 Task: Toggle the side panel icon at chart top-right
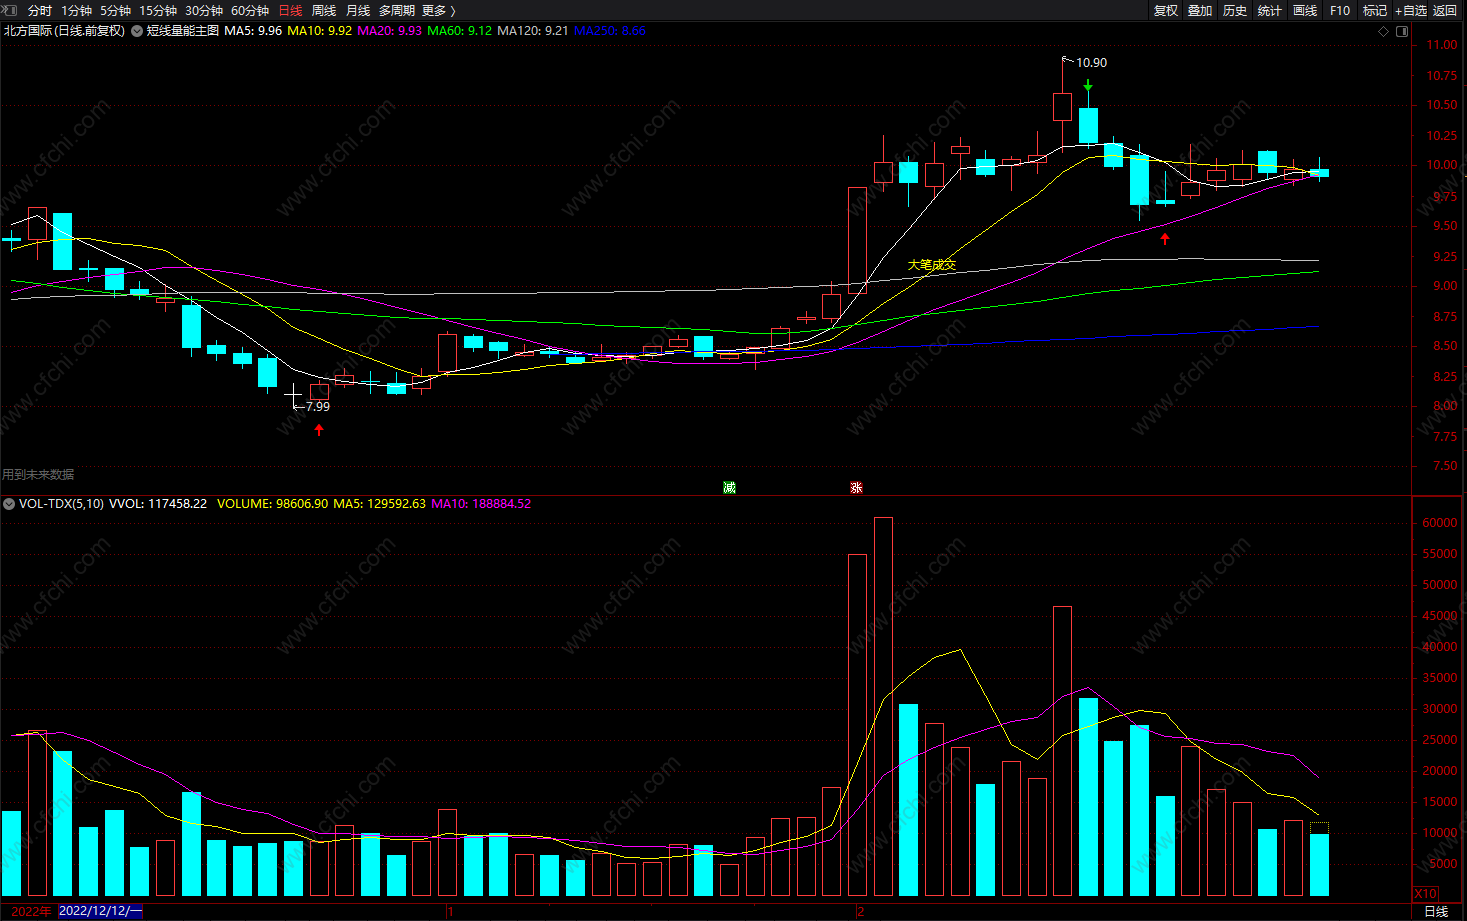[1402, 31]
